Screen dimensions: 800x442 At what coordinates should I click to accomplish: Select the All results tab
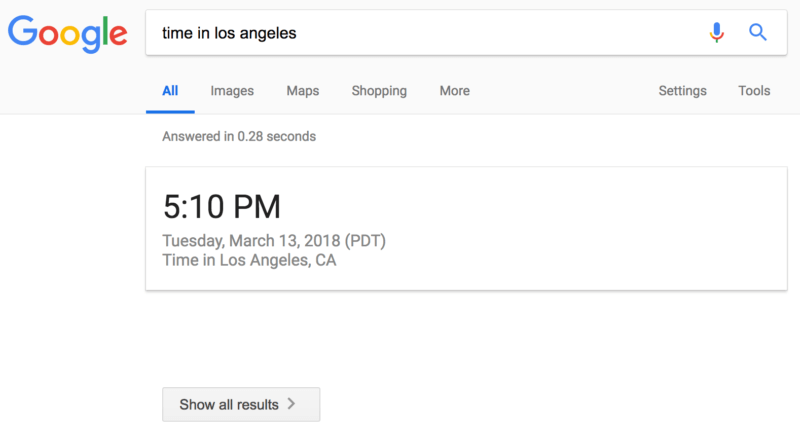pyautogui.click(x=170, y=91)
